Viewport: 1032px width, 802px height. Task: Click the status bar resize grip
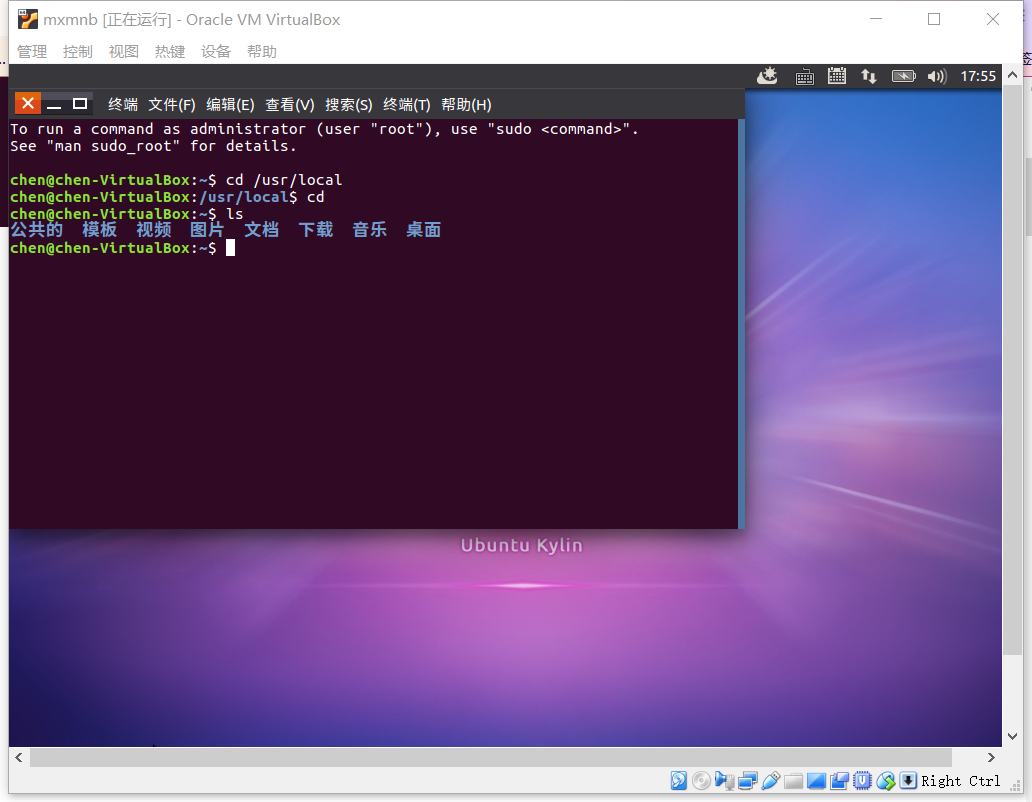[x=1016, y=786]
